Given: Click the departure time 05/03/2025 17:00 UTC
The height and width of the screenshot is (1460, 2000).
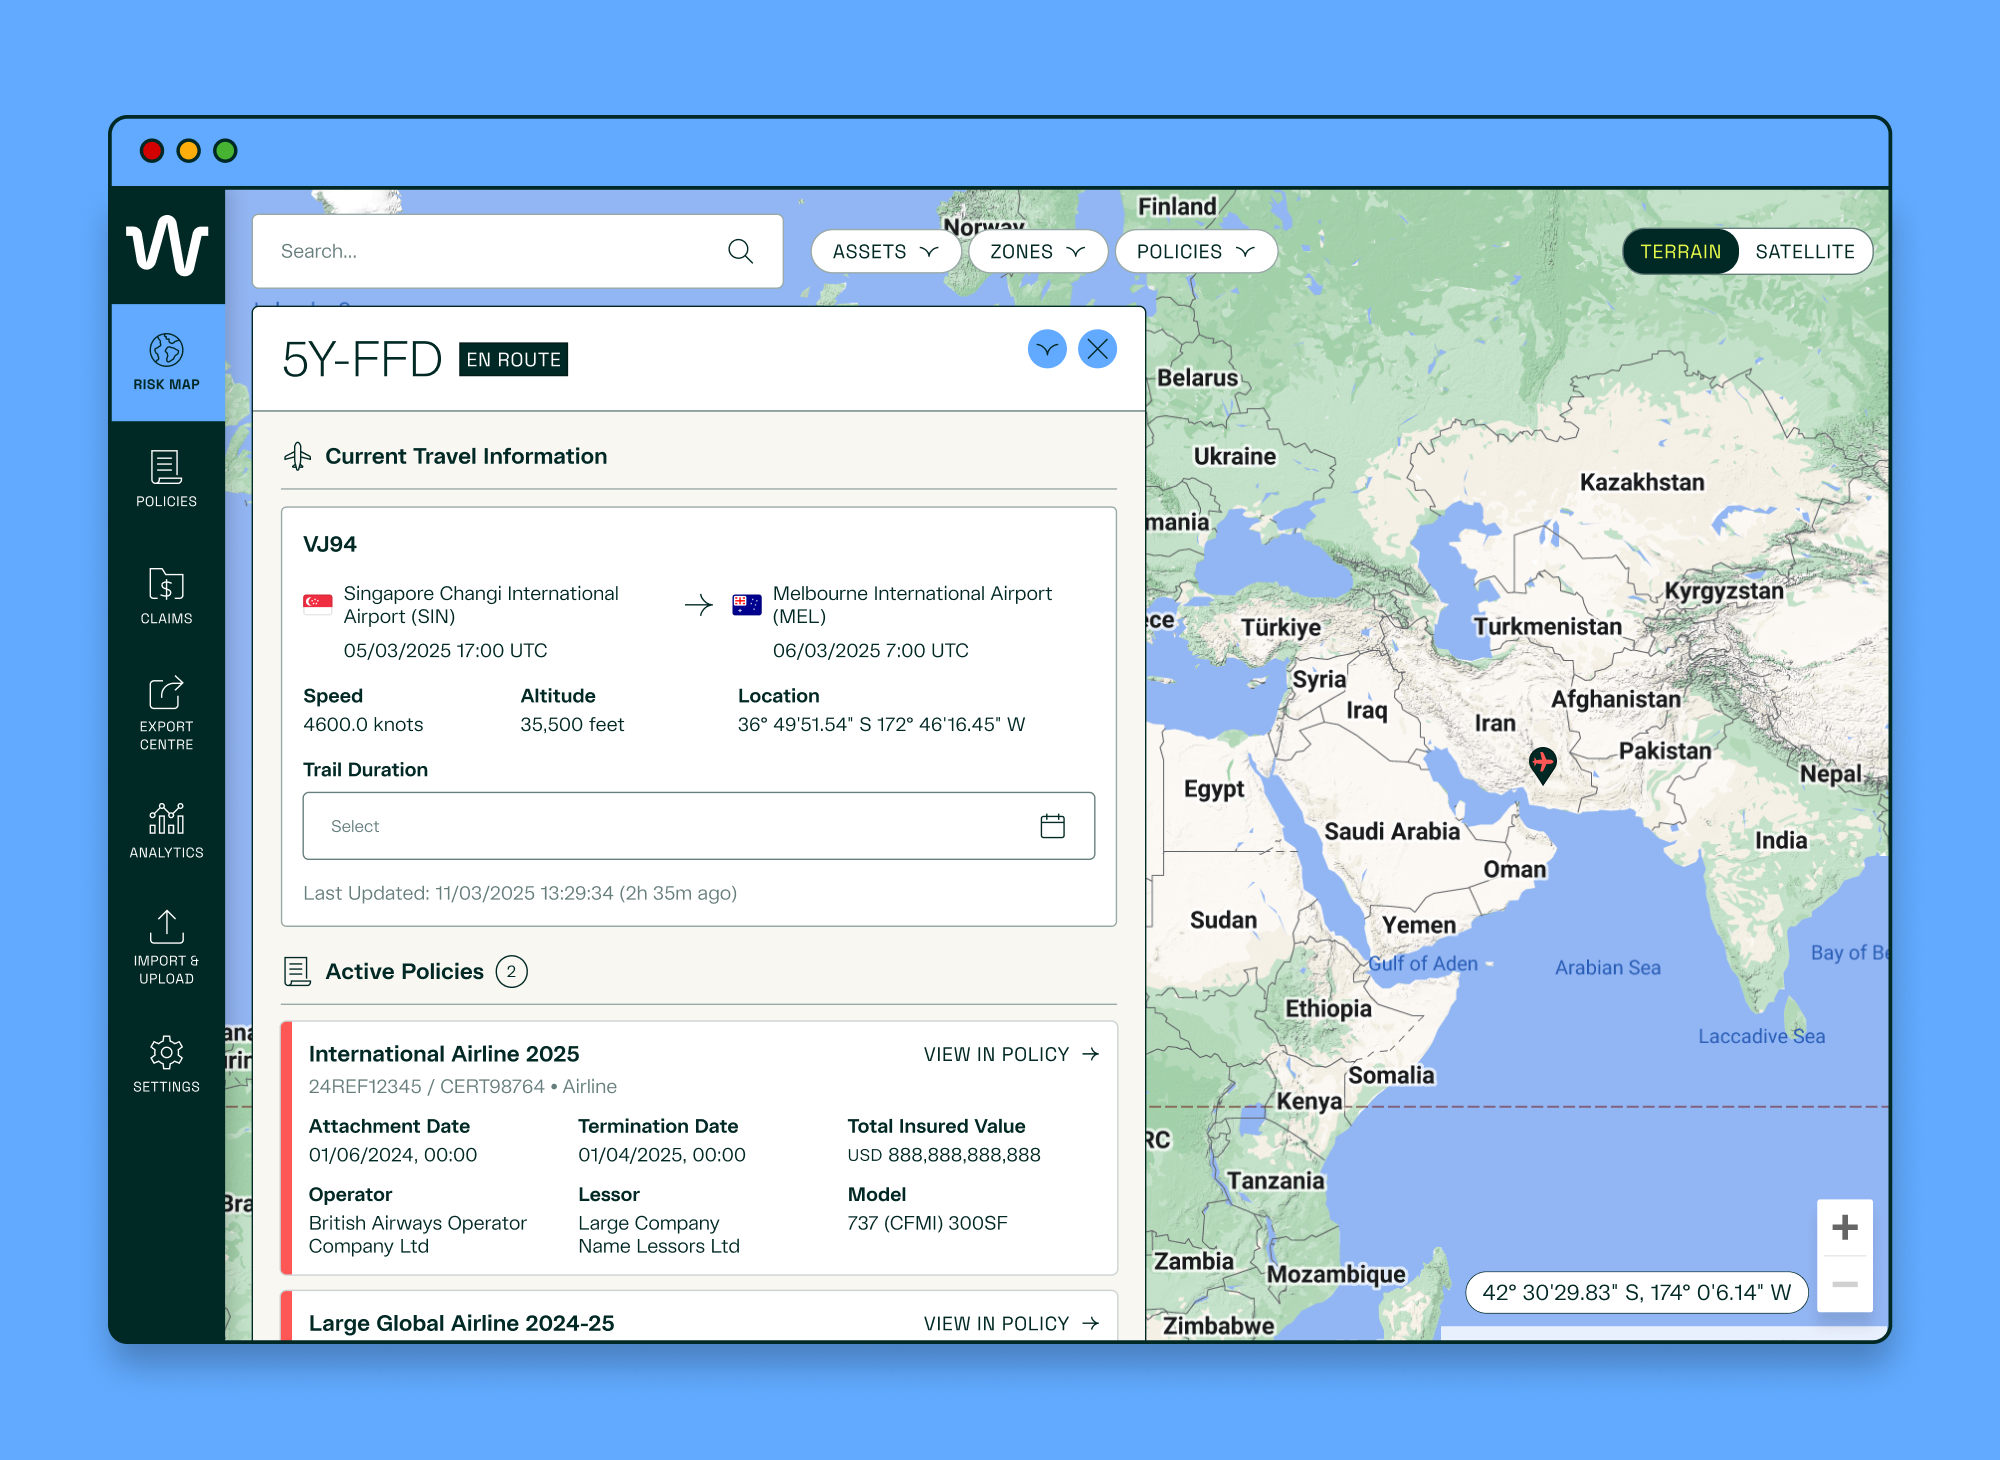Looking at the screenshot, I should (446, 651).
